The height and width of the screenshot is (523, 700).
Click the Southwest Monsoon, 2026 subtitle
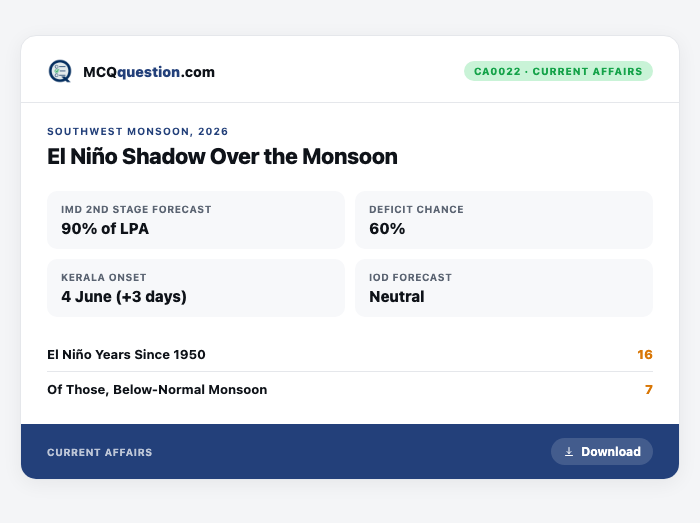coord(138,131)
